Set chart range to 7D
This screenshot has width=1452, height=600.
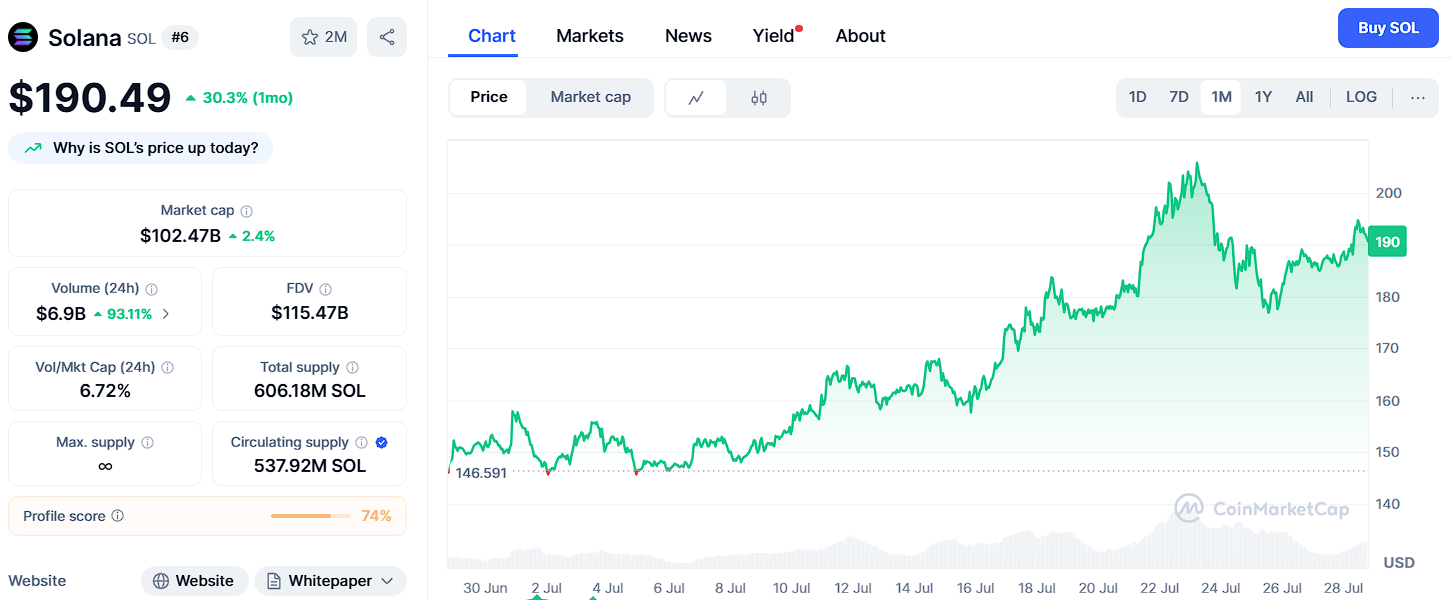[1179, 97]
